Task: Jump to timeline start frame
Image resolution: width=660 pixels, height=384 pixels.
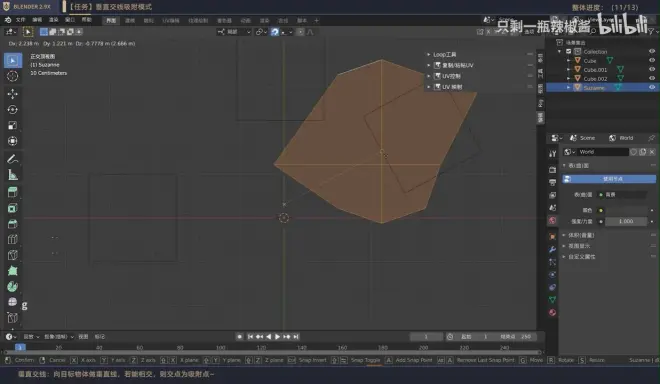Action: tap(250, 337)
